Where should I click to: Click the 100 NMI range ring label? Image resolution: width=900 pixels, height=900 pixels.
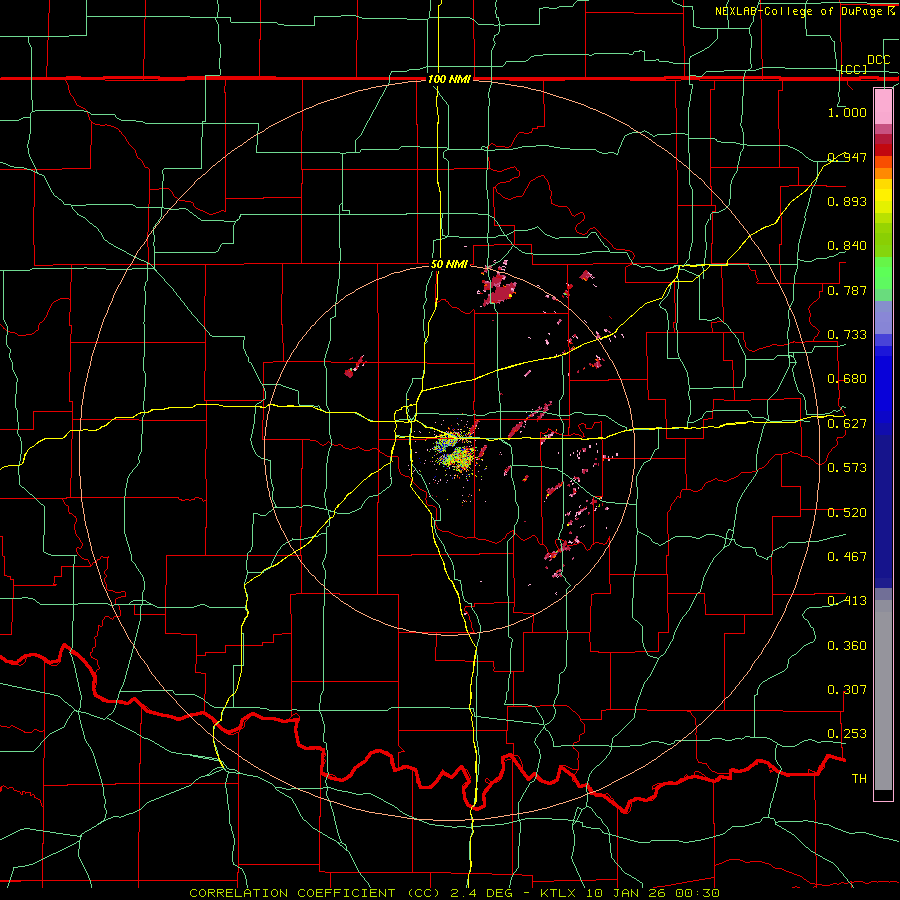tap(449, 79)
